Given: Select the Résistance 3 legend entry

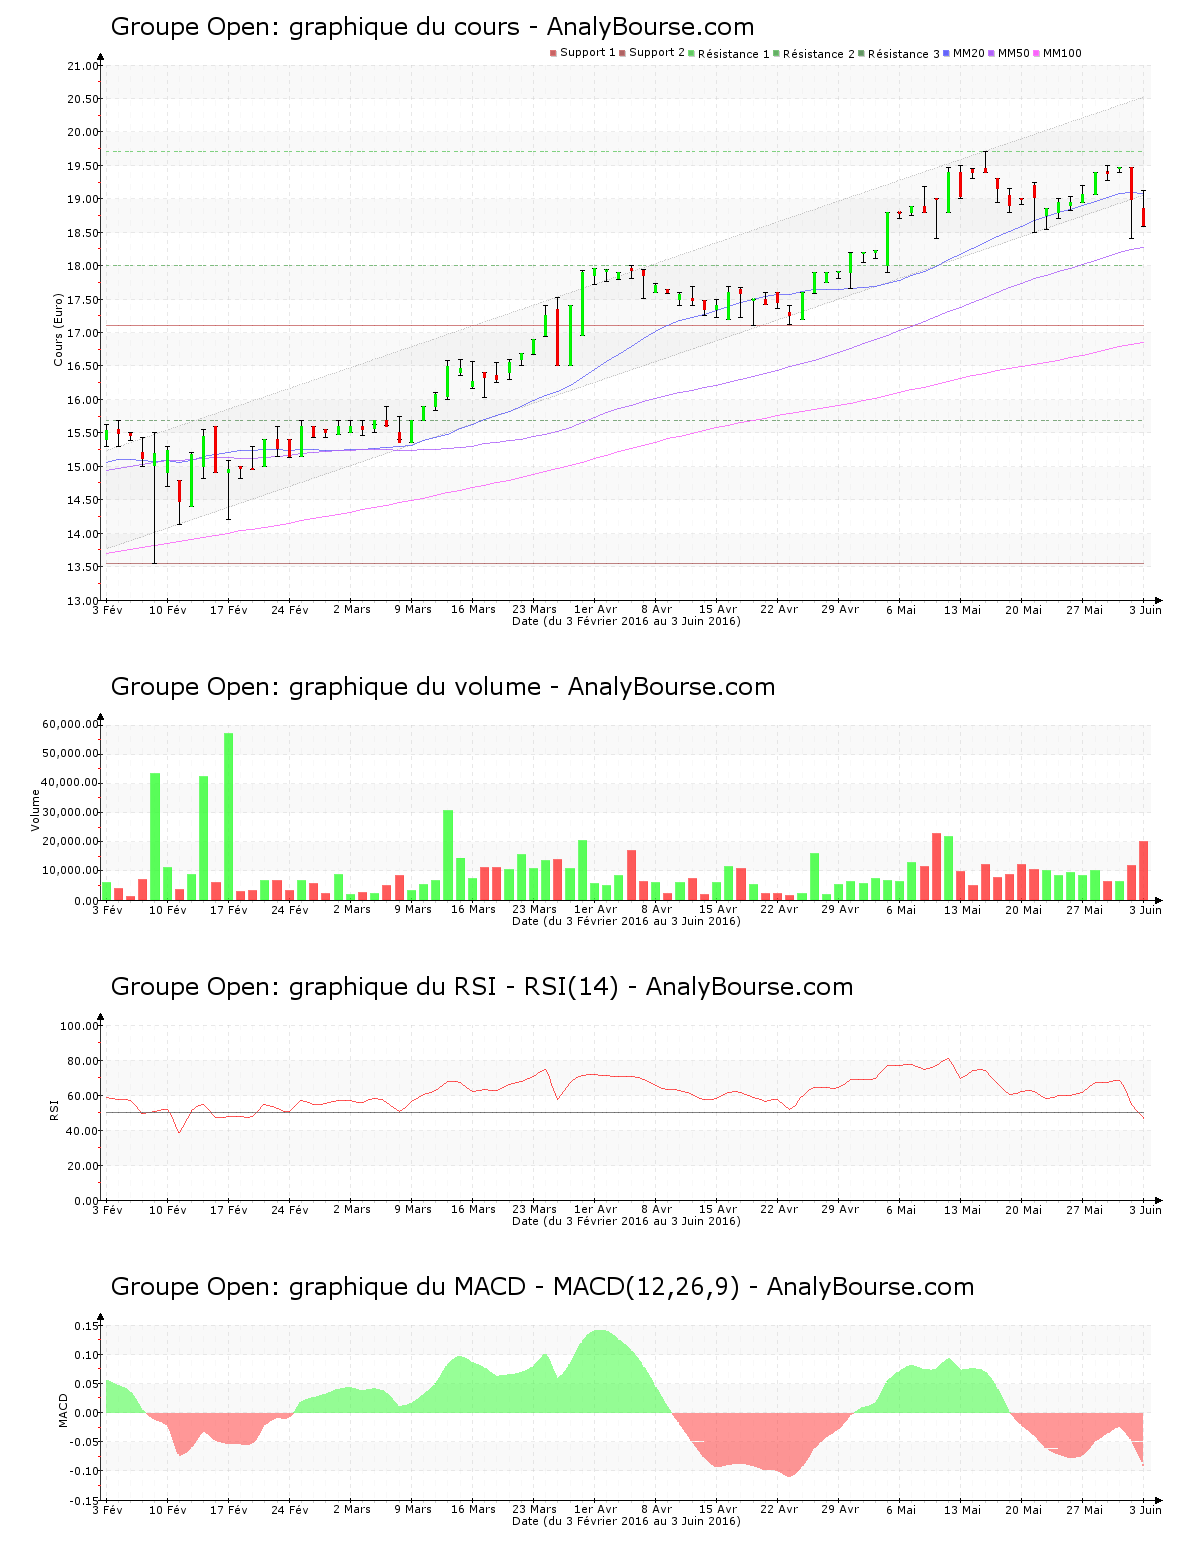Looking at the screenshot, I should coord(899,54).
